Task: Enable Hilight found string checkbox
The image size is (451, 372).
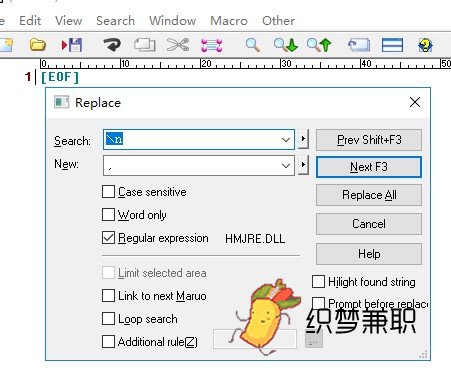Action: [318, 282]
